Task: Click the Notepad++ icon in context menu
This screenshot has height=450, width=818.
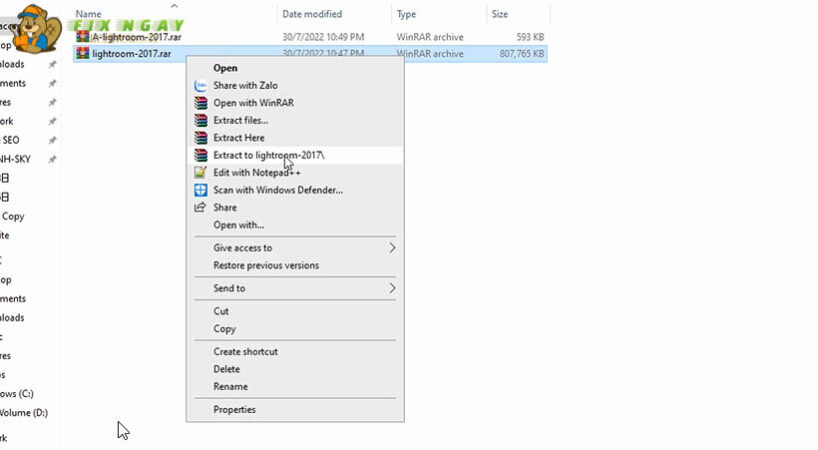Action: (x=200, y=173)
